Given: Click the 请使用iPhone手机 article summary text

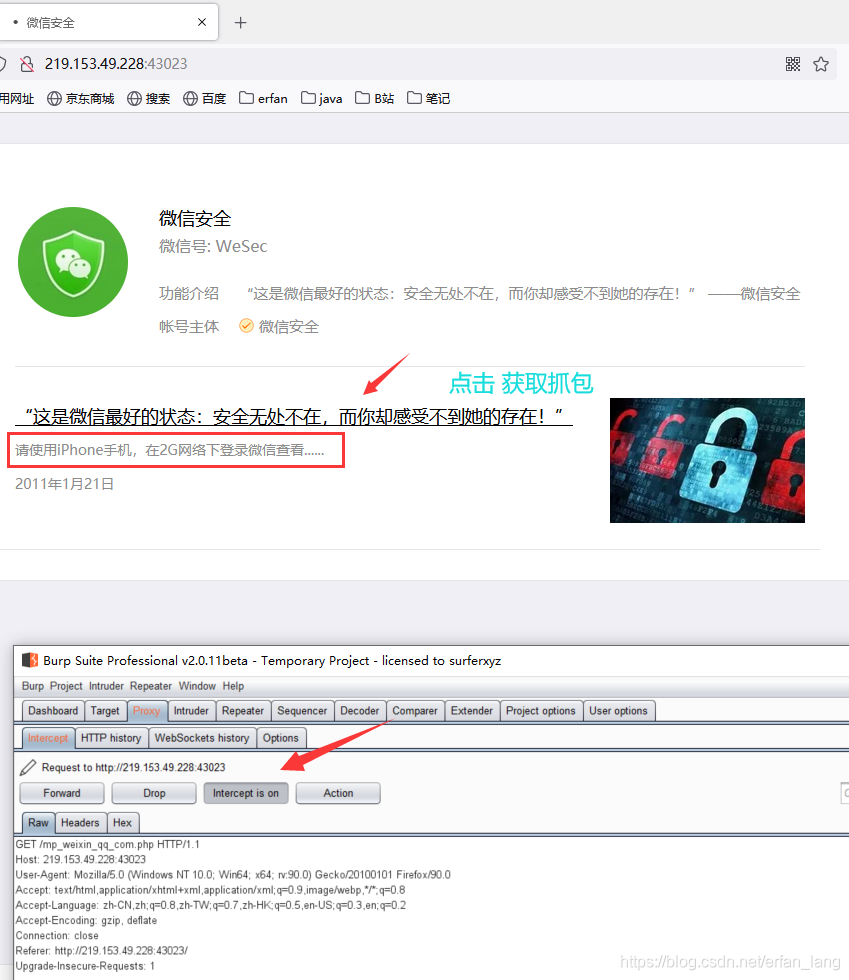Looking at the screenshot, I should (x=169, y=450).
